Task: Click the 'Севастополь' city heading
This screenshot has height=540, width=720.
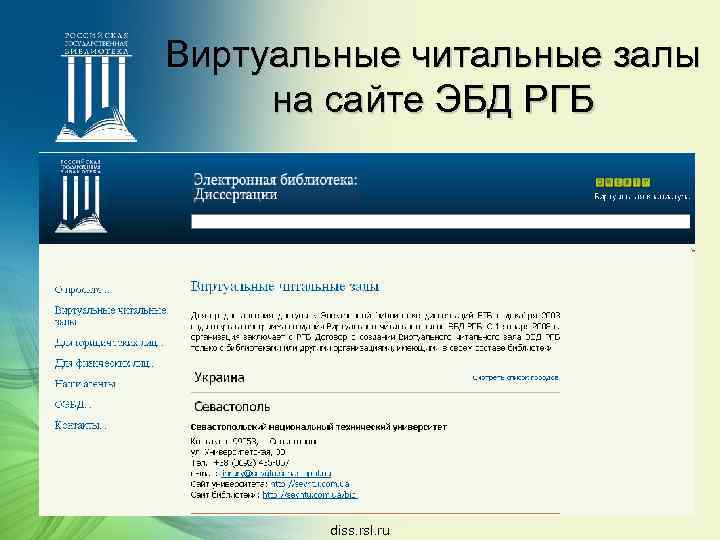Action: click(232, 406)
